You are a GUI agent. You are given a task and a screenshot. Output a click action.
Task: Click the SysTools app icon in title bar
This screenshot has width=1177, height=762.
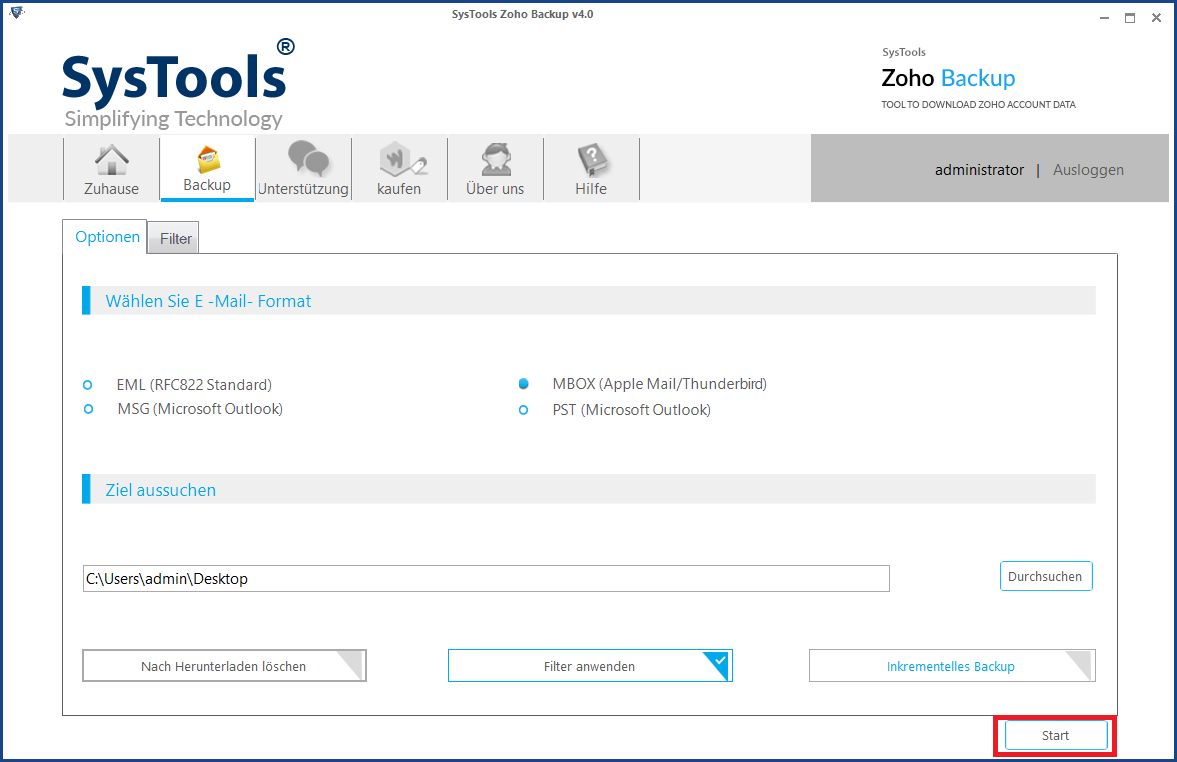(17, 12)
